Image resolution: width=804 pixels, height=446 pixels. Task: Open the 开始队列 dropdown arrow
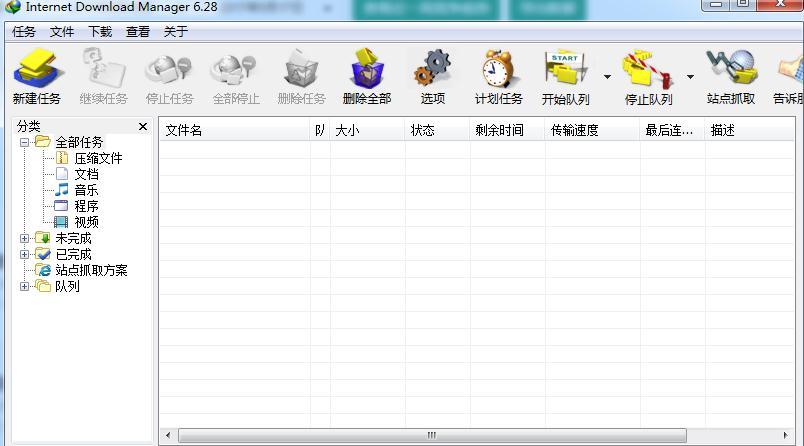[607, 77]
